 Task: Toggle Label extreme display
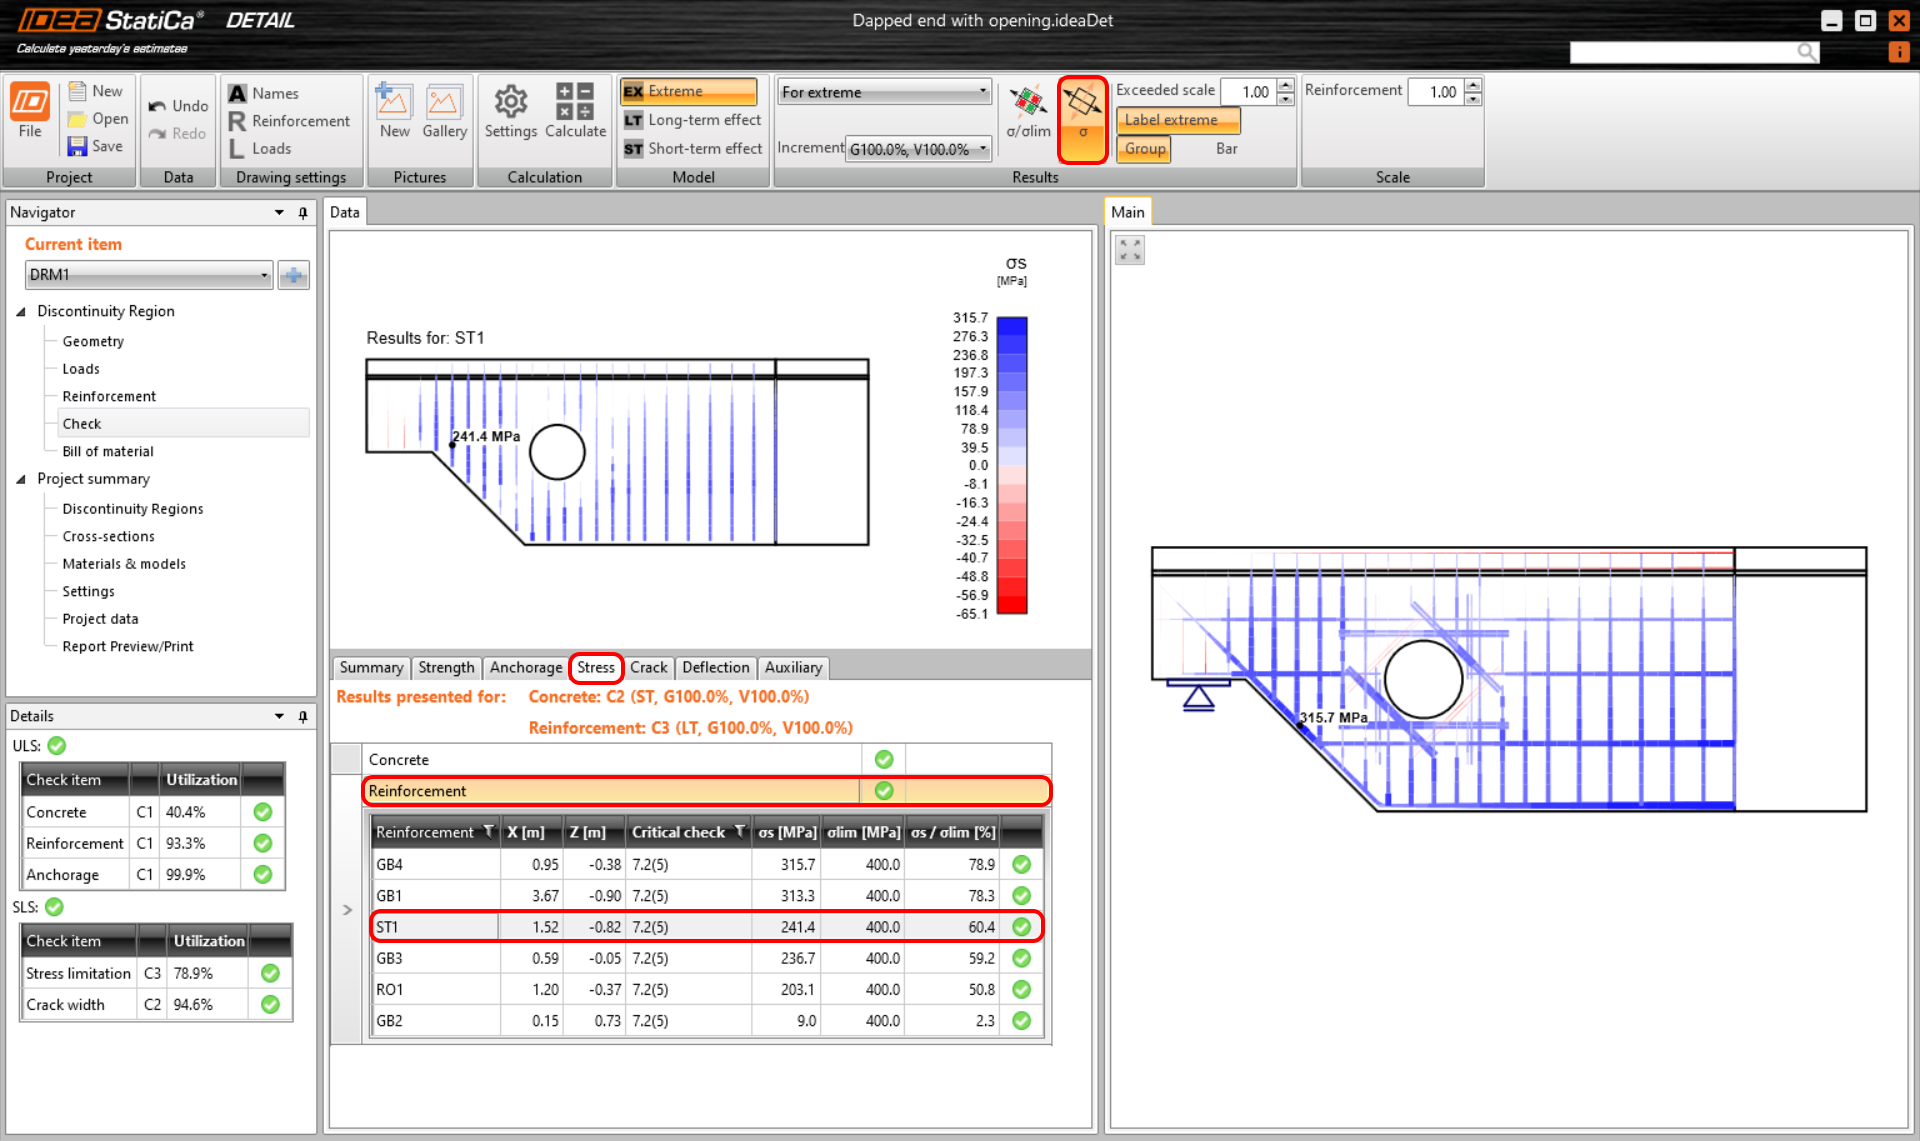1177,120
